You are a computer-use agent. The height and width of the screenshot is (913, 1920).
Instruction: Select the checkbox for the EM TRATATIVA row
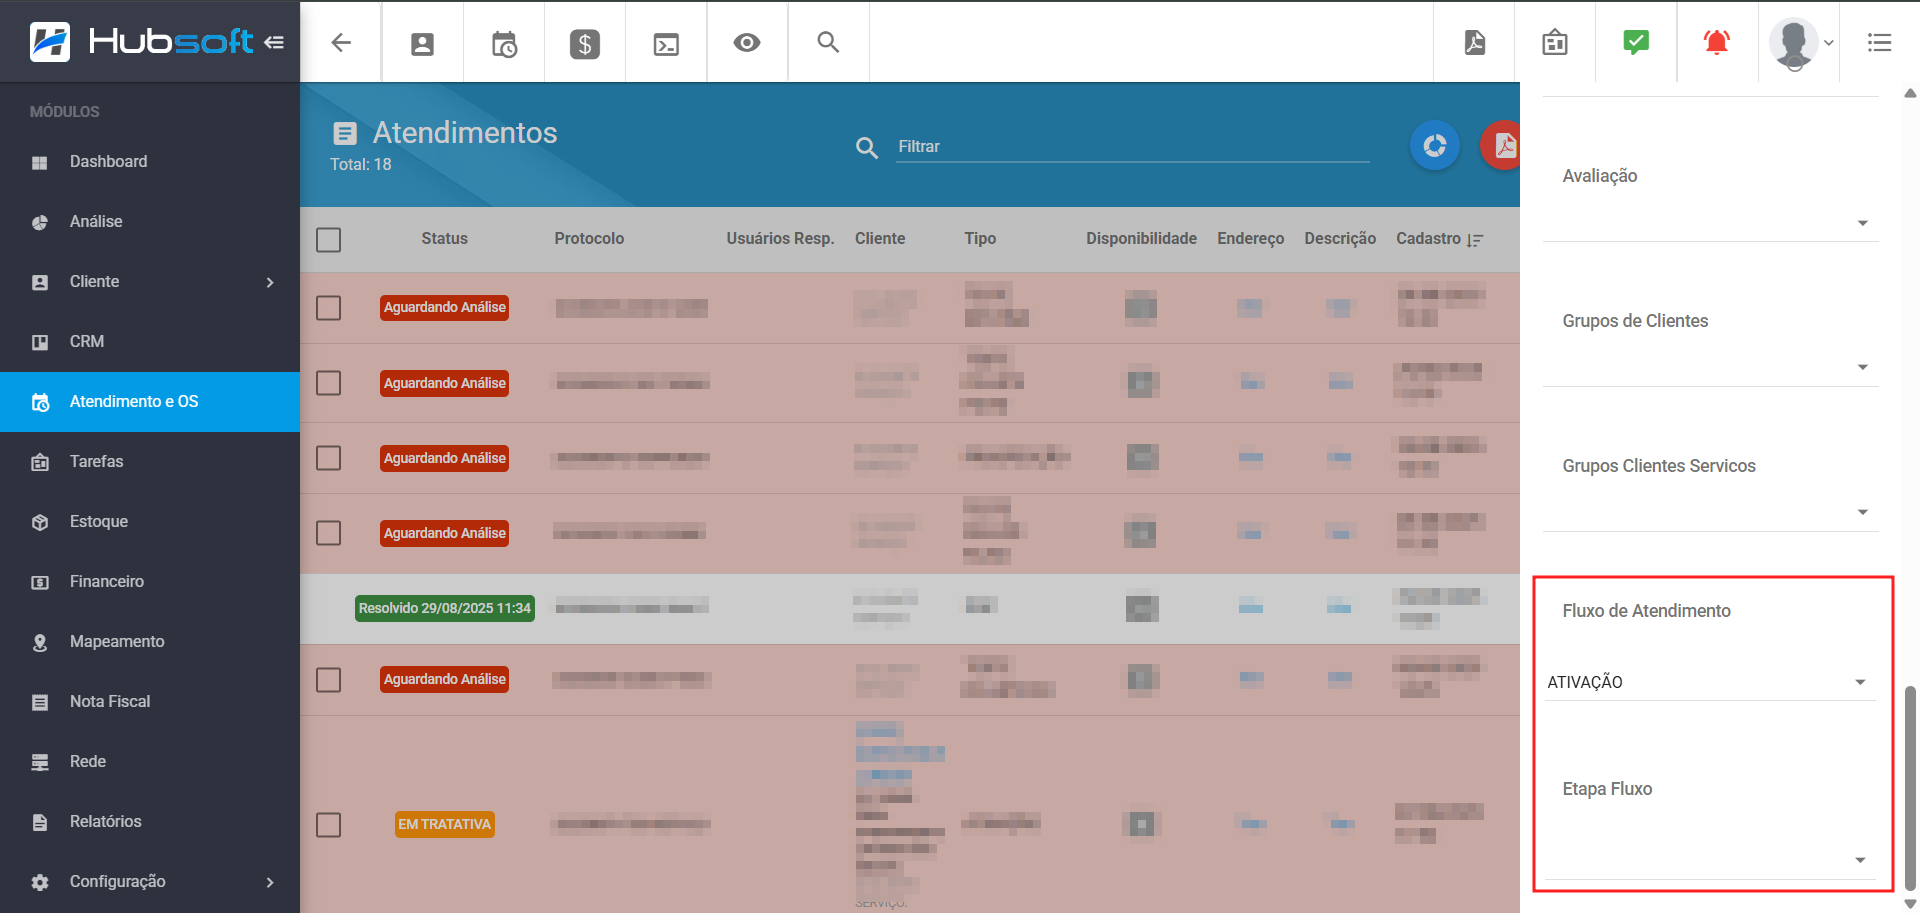click(328, 825)
